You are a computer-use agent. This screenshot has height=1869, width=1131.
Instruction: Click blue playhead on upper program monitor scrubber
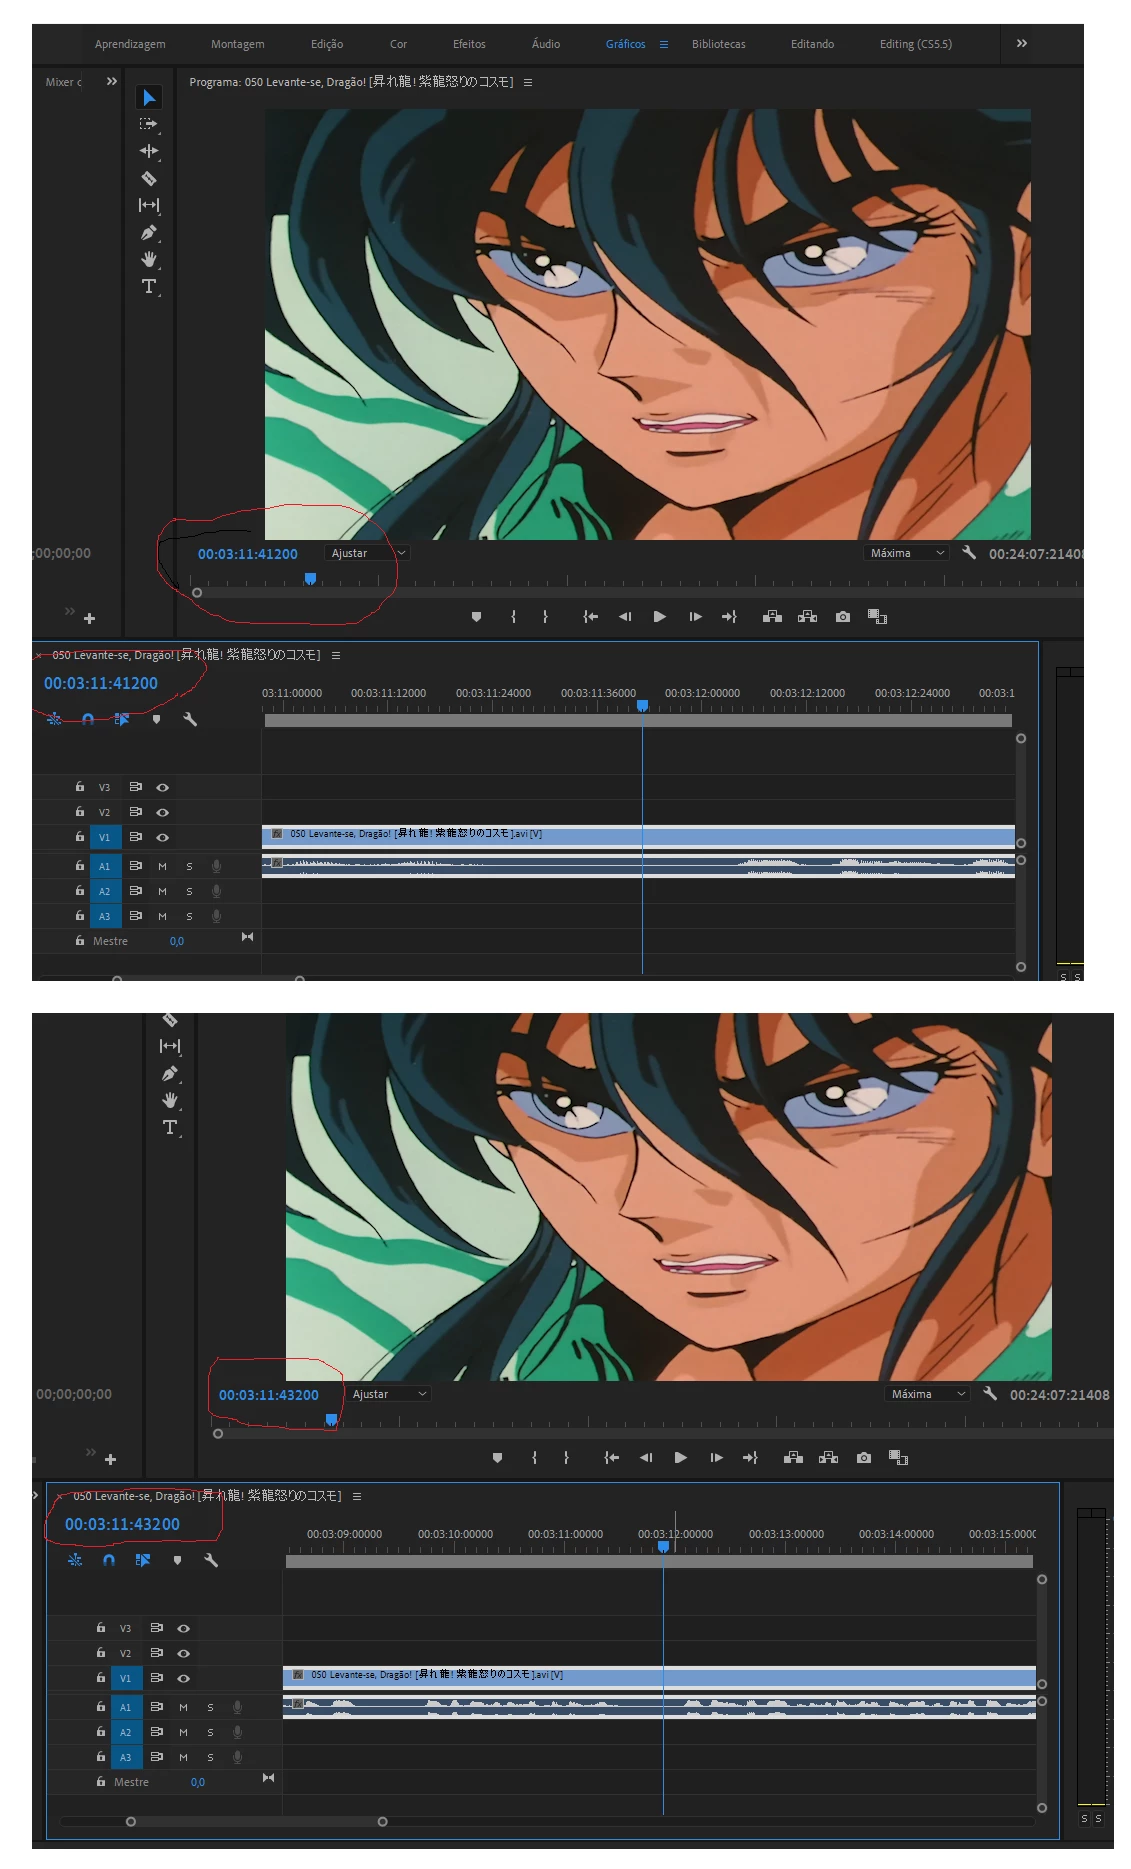(x=310, y=578)
